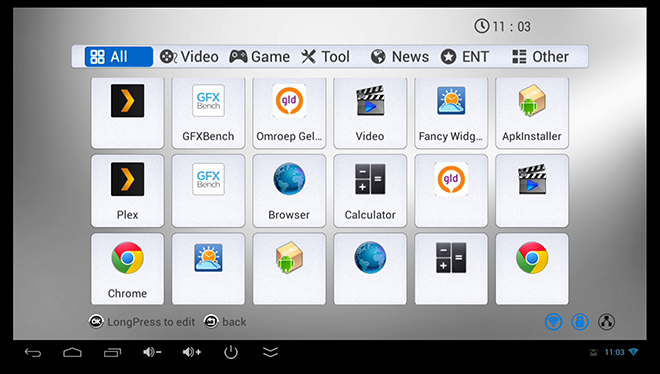Hide the navigation bar with double chevron
Image resolution: width=660 pixels, height=374 pixels.
click(x=270, y=352)
